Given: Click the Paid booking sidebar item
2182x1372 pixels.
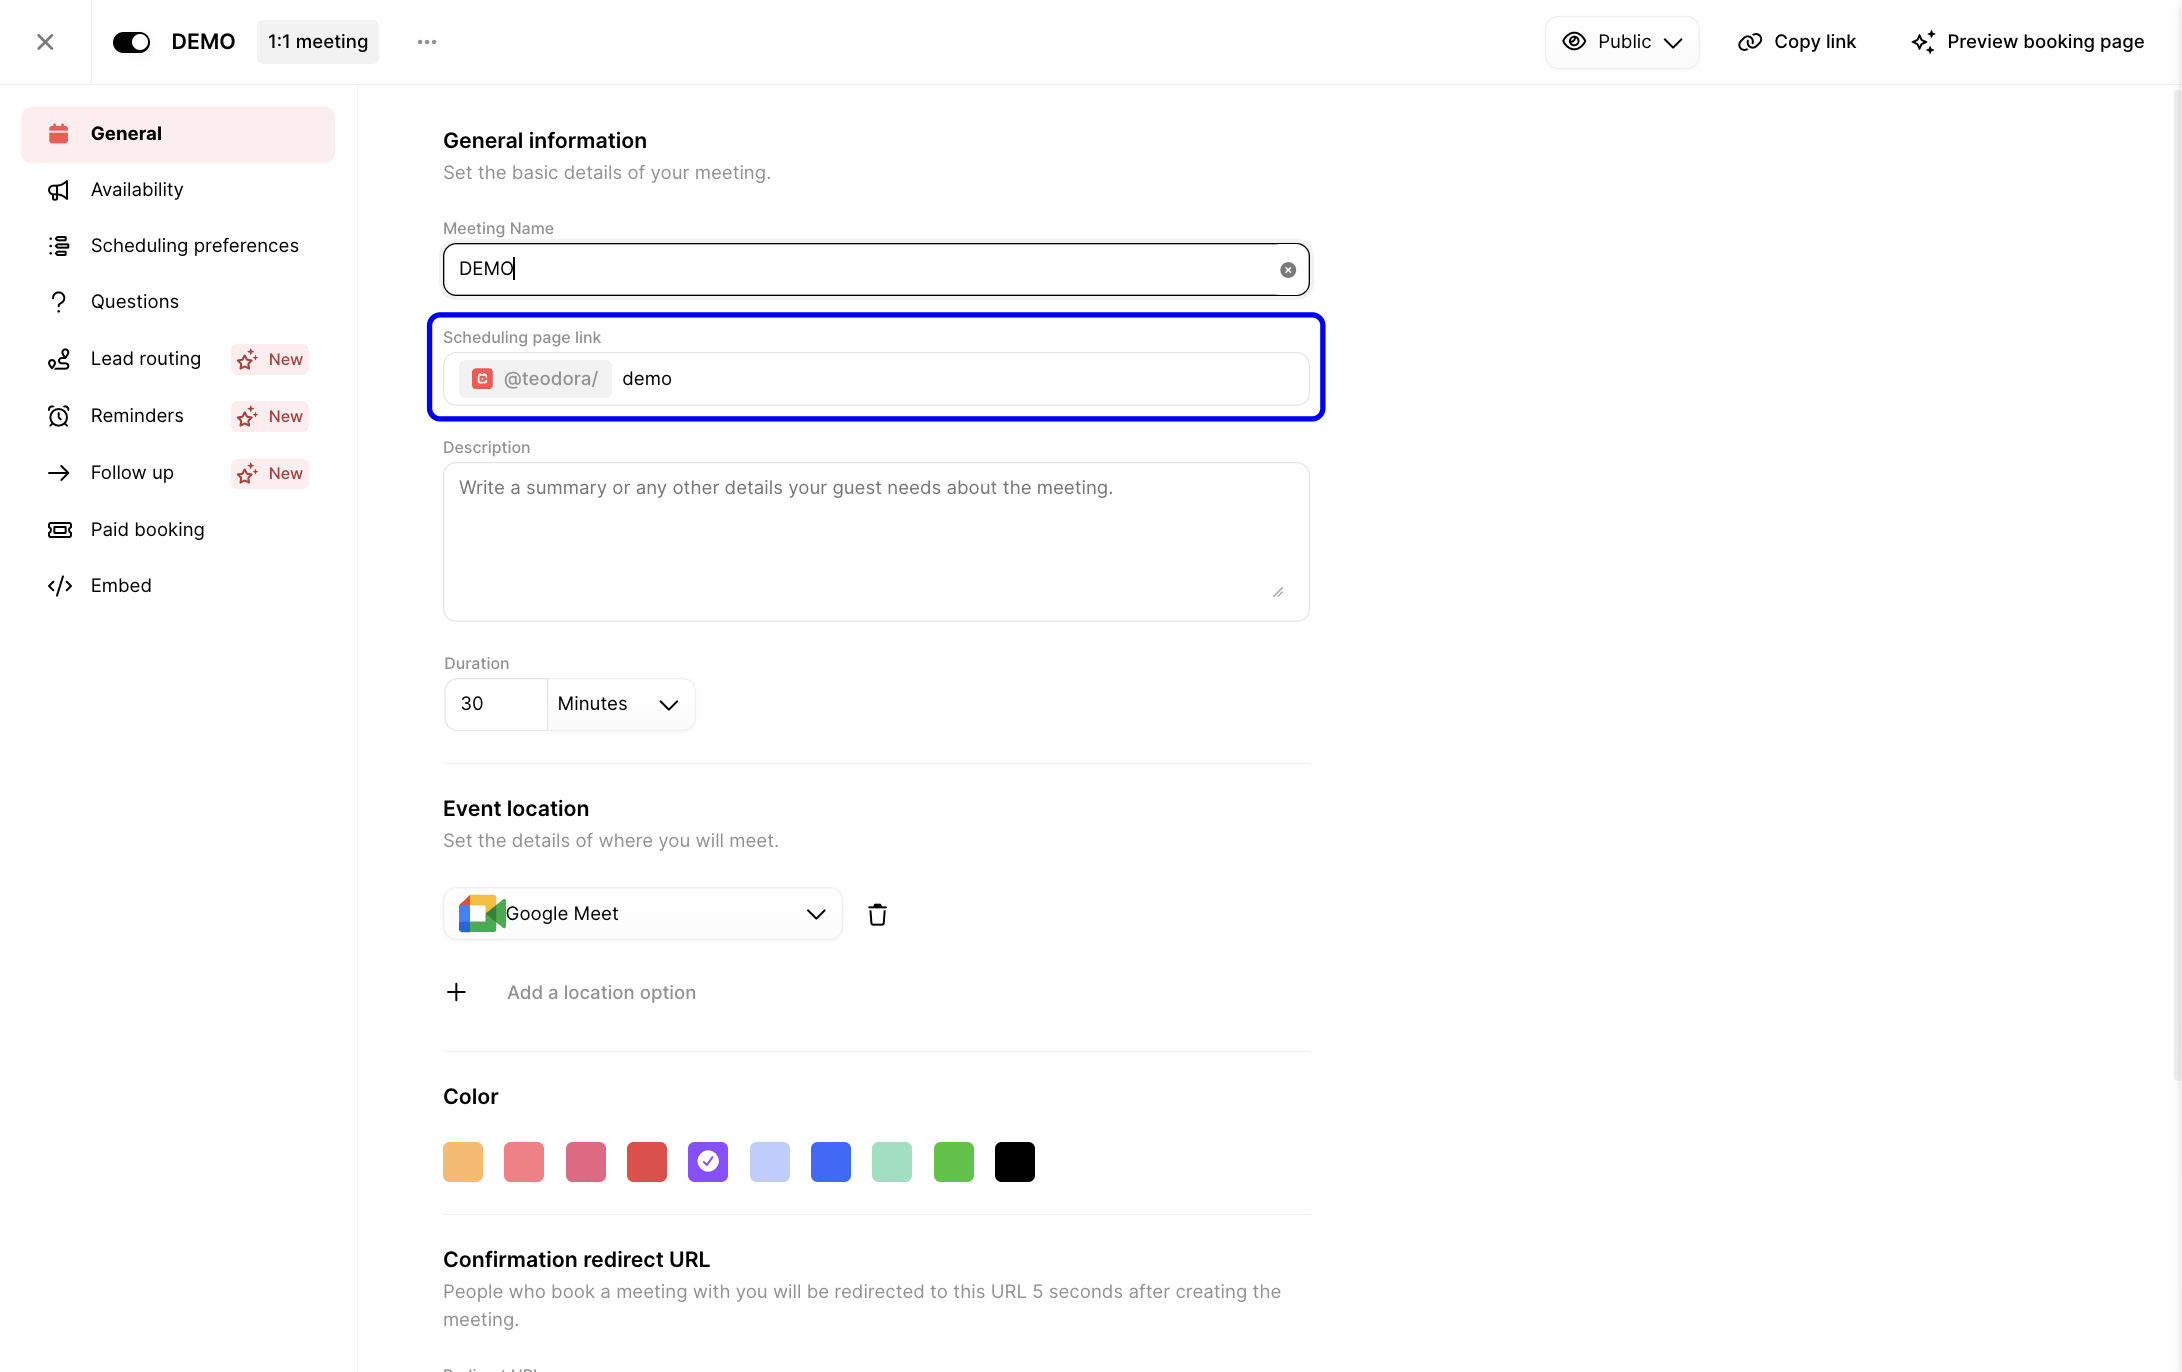Looking at the screenshot, I should [147, 529].
